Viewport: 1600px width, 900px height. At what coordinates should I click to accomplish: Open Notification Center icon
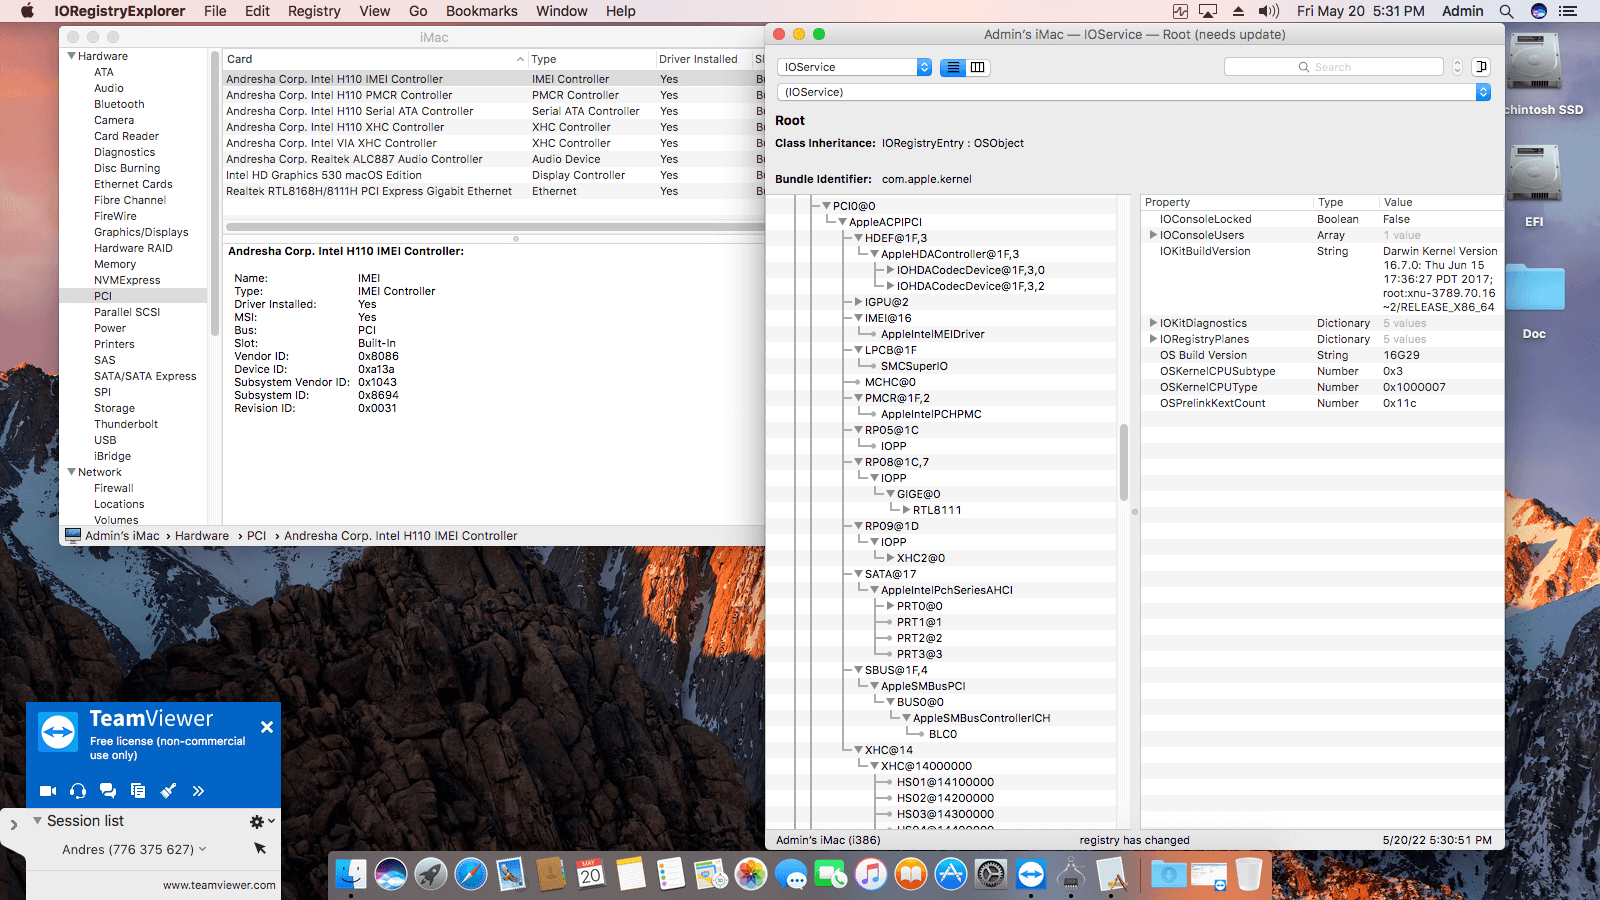(x=1568, y=11)
